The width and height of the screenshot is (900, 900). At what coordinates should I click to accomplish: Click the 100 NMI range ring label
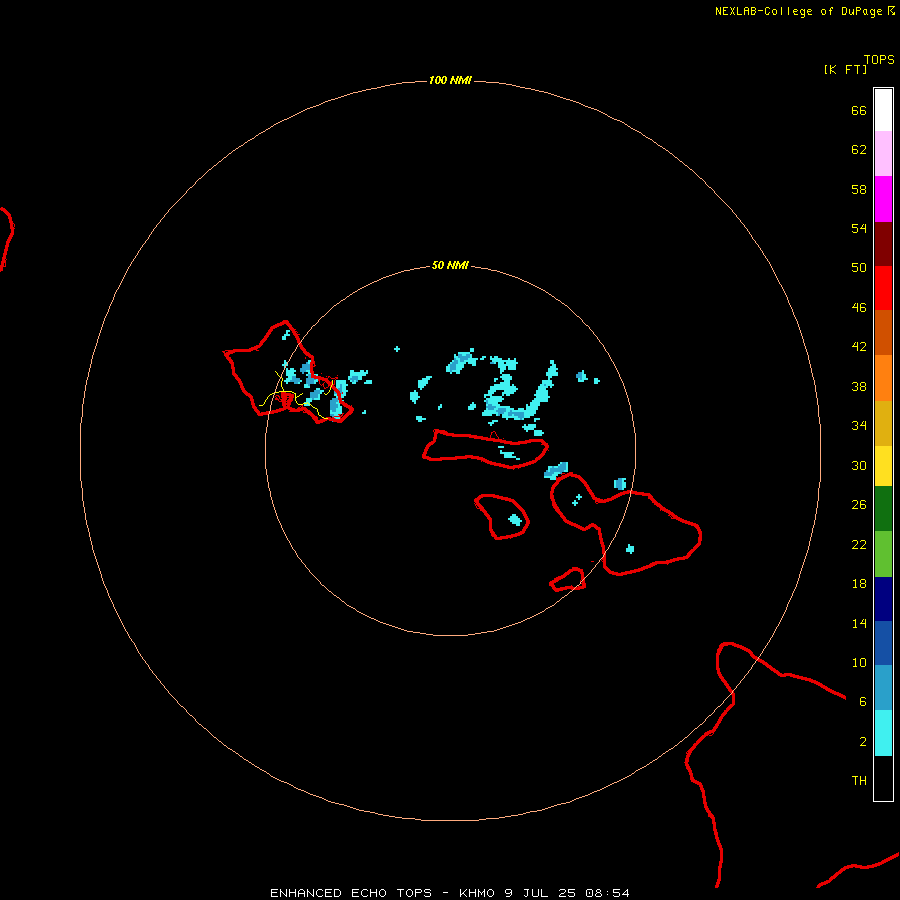450,80
